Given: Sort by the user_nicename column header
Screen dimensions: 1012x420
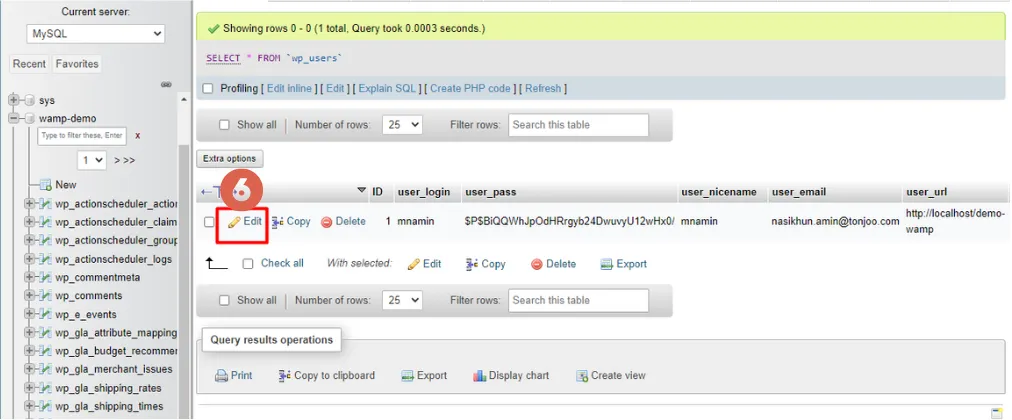Looking at the screenshot, I should pos(719,192).
